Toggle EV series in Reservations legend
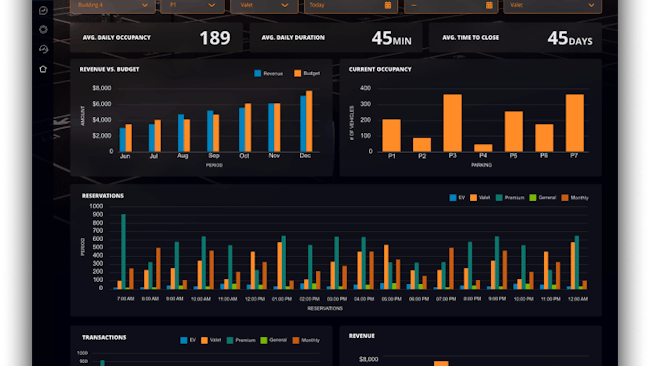The image size is (650, 366). [x=457, y=198]
